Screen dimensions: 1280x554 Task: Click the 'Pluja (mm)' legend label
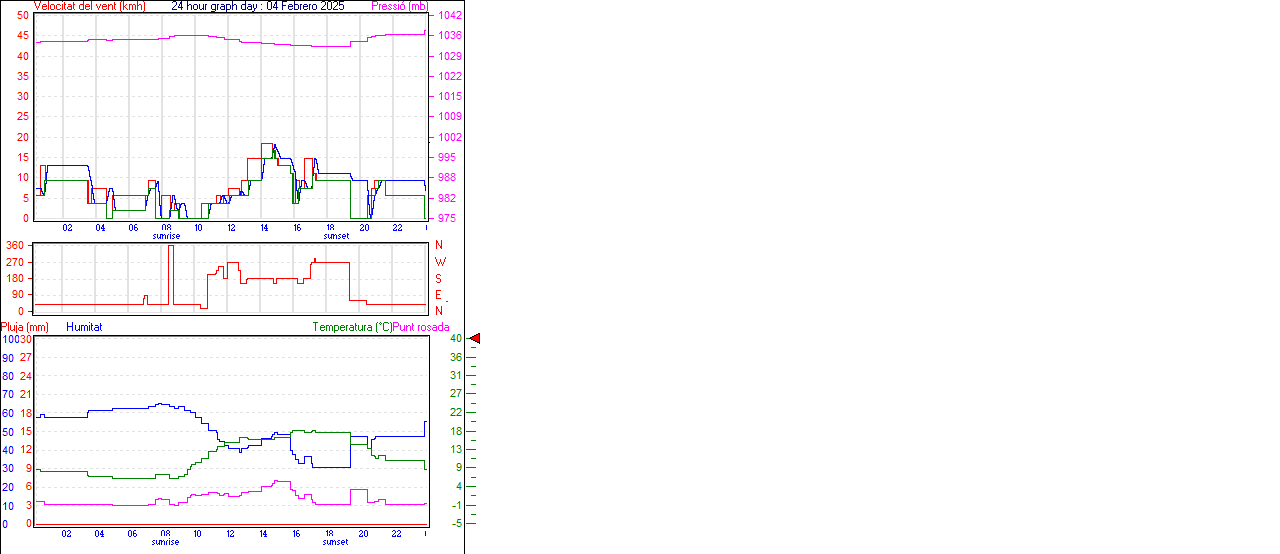(x=25, y=327)
